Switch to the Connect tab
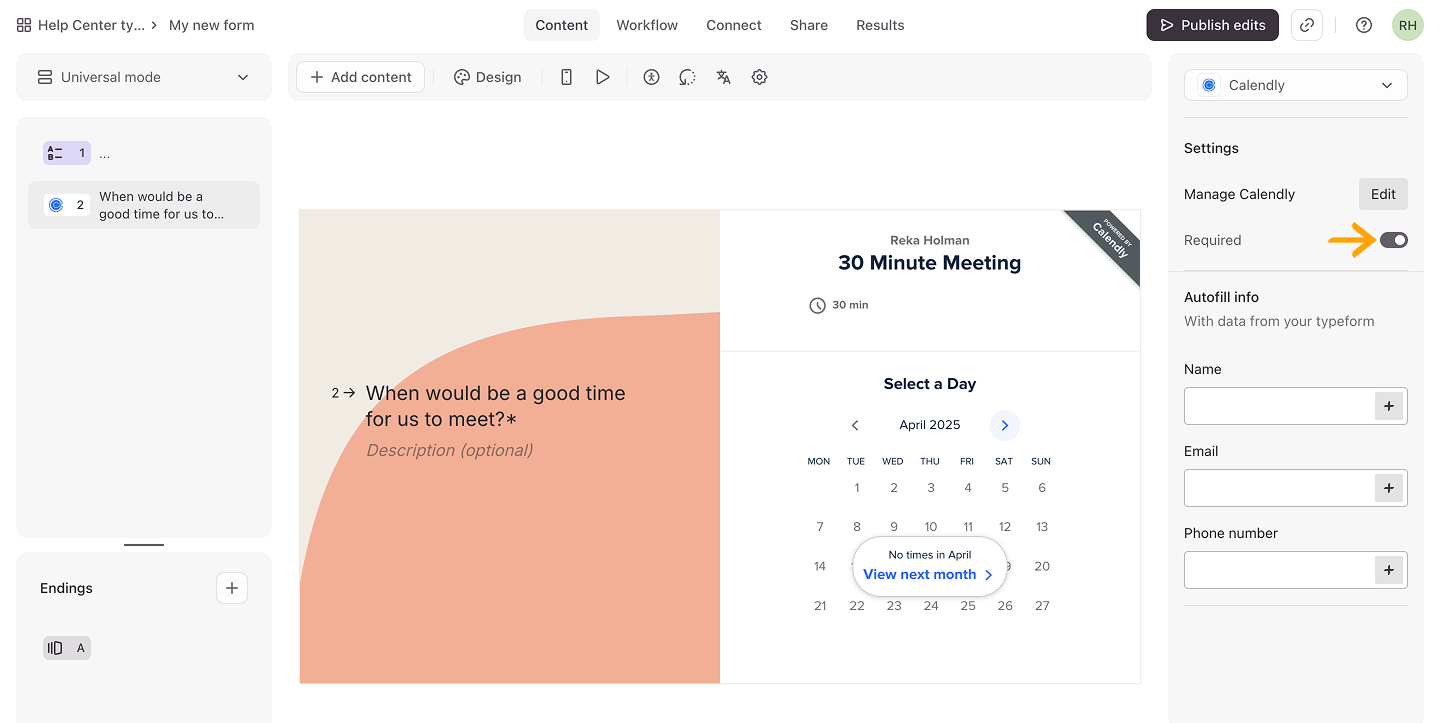The image size is (1440, 723). [x=734, y=25]
